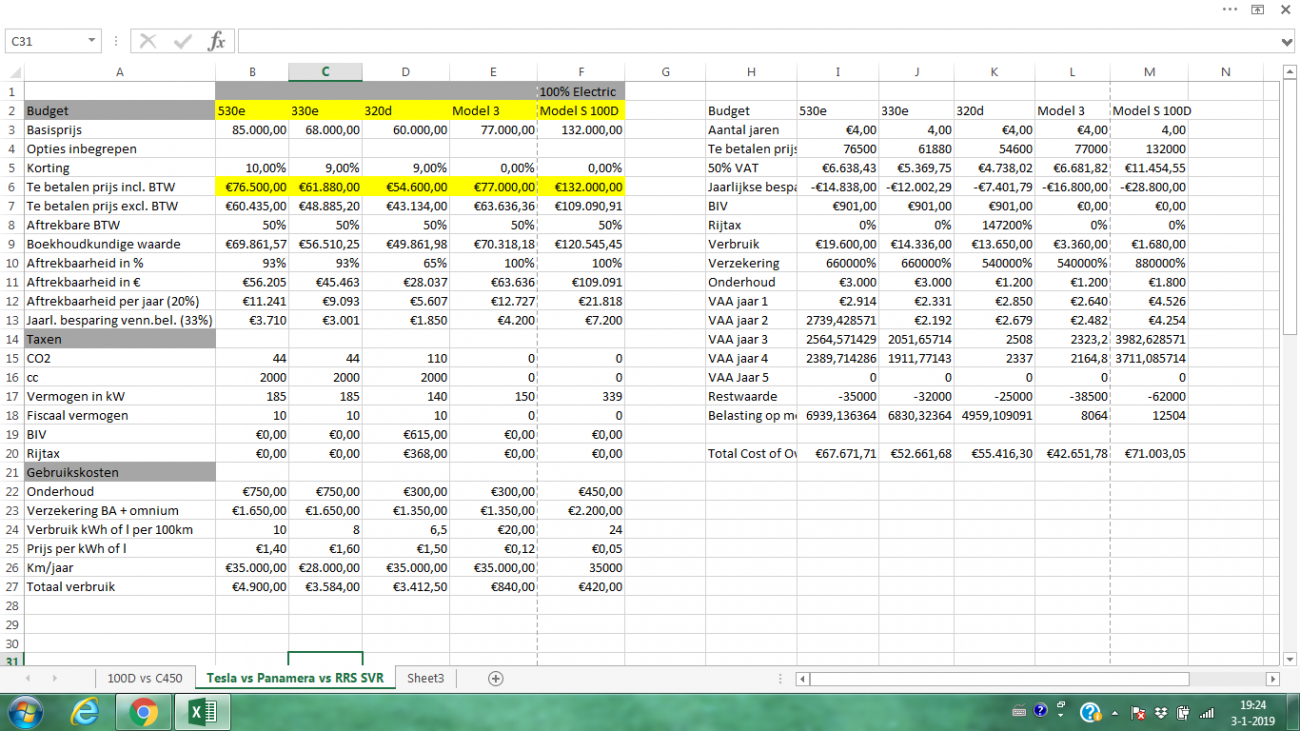This screenshot has height=731, width=1300.
Task: Click the Restwaarde label cell
Action: click(751, 396)
